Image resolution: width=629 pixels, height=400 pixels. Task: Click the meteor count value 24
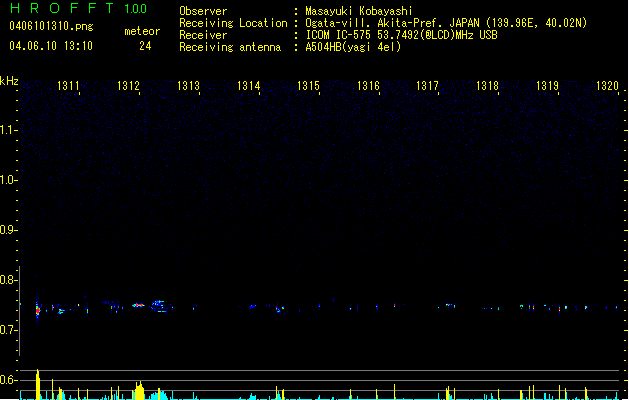(x=145, y=46)
